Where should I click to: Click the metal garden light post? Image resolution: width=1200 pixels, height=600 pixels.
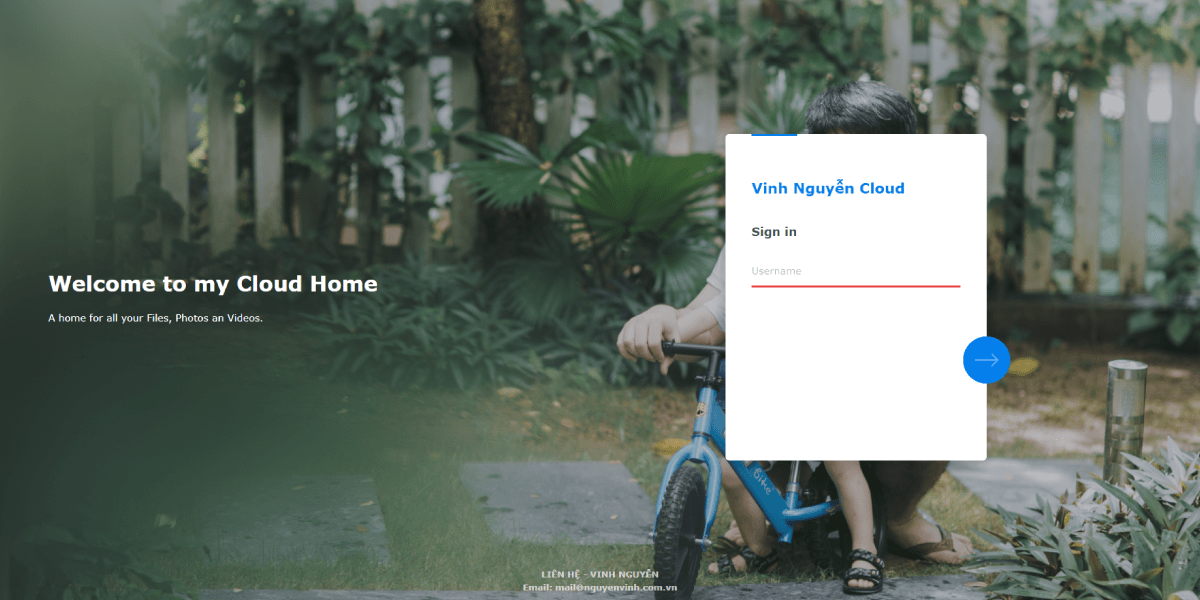1126,418
